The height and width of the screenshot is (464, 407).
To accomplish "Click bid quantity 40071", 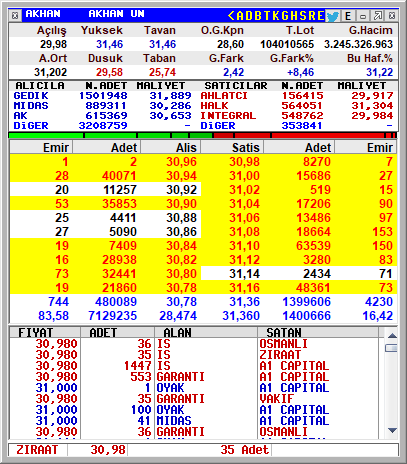I will [x=119, y=176].
